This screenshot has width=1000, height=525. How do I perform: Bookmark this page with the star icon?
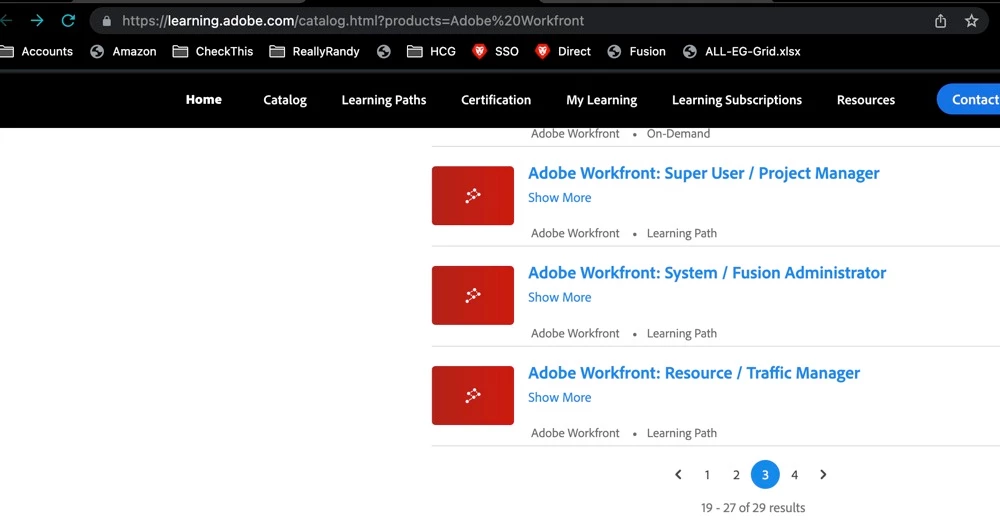click(971, 21)
